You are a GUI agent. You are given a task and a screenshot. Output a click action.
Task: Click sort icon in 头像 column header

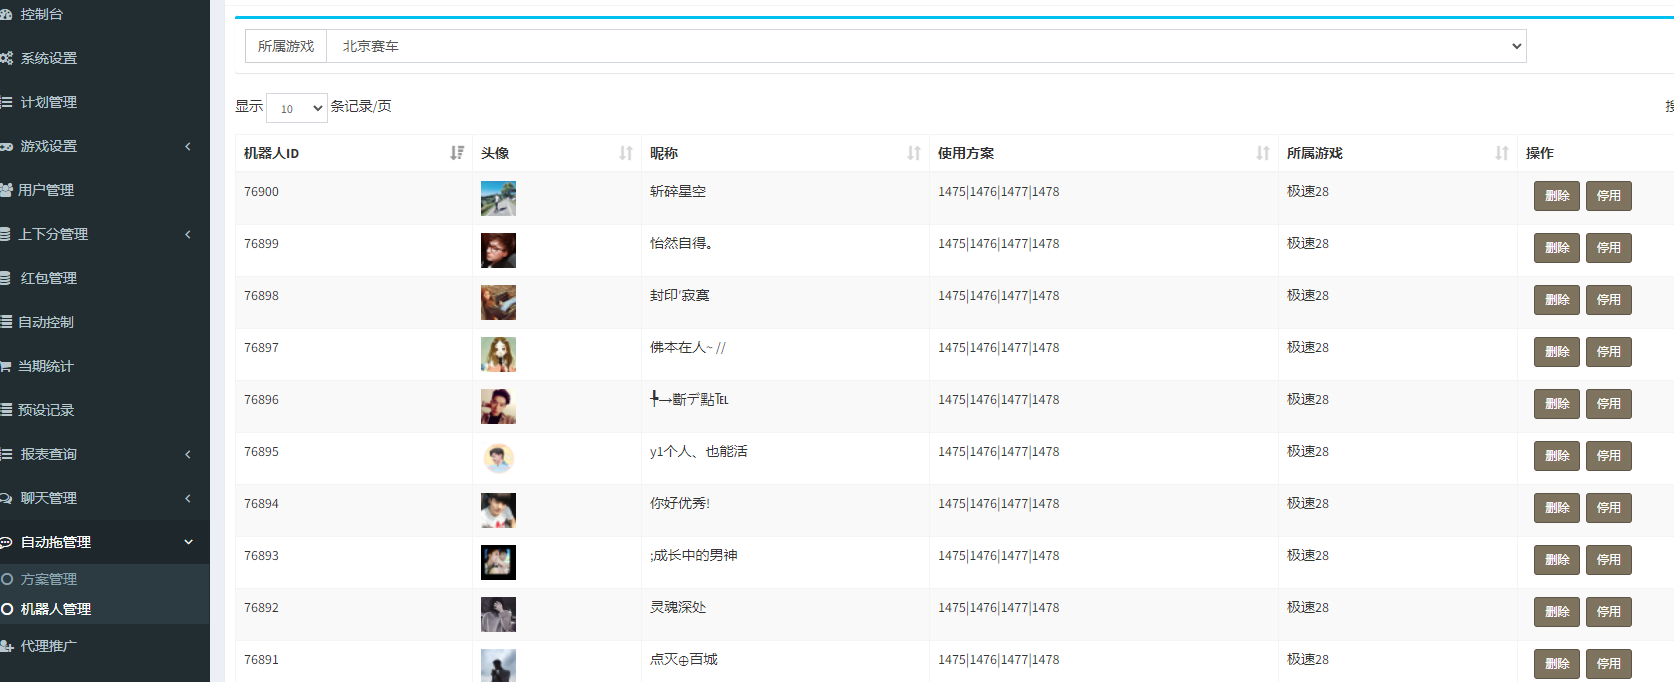coord(626,153)
